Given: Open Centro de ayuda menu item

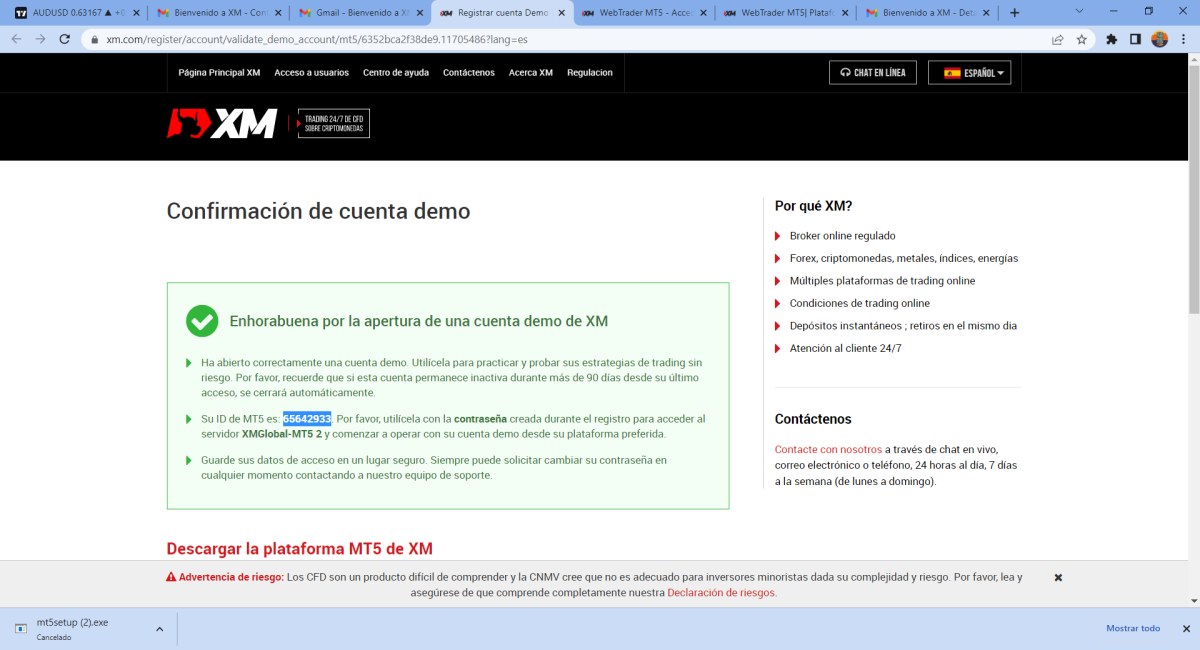Looking at the screenshot, I should 396,73.
